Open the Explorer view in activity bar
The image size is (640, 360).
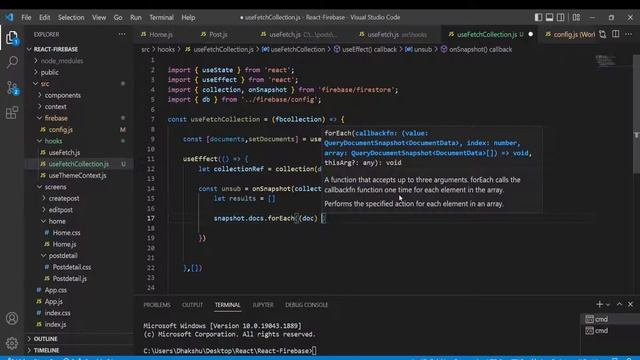[12, 38]
